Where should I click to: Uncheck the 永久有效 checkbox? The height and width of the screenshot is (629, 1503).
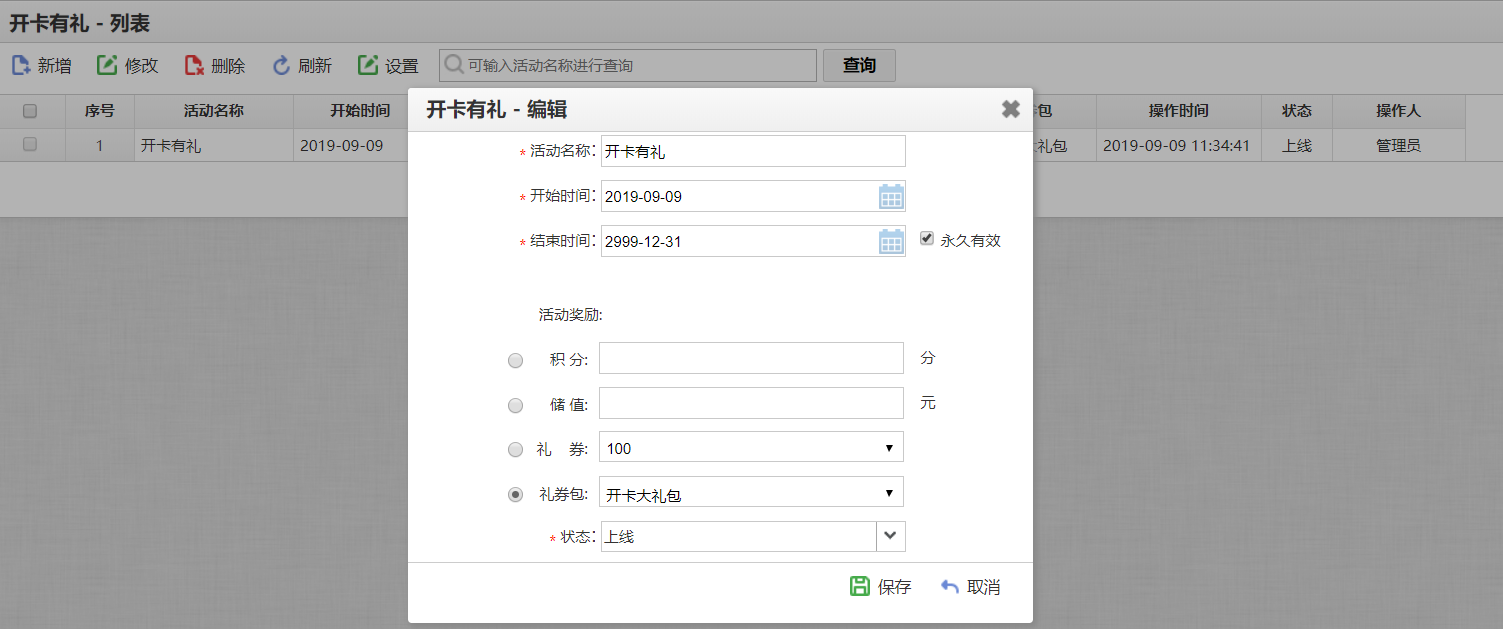pyautogui.click(x=927, y=240)
